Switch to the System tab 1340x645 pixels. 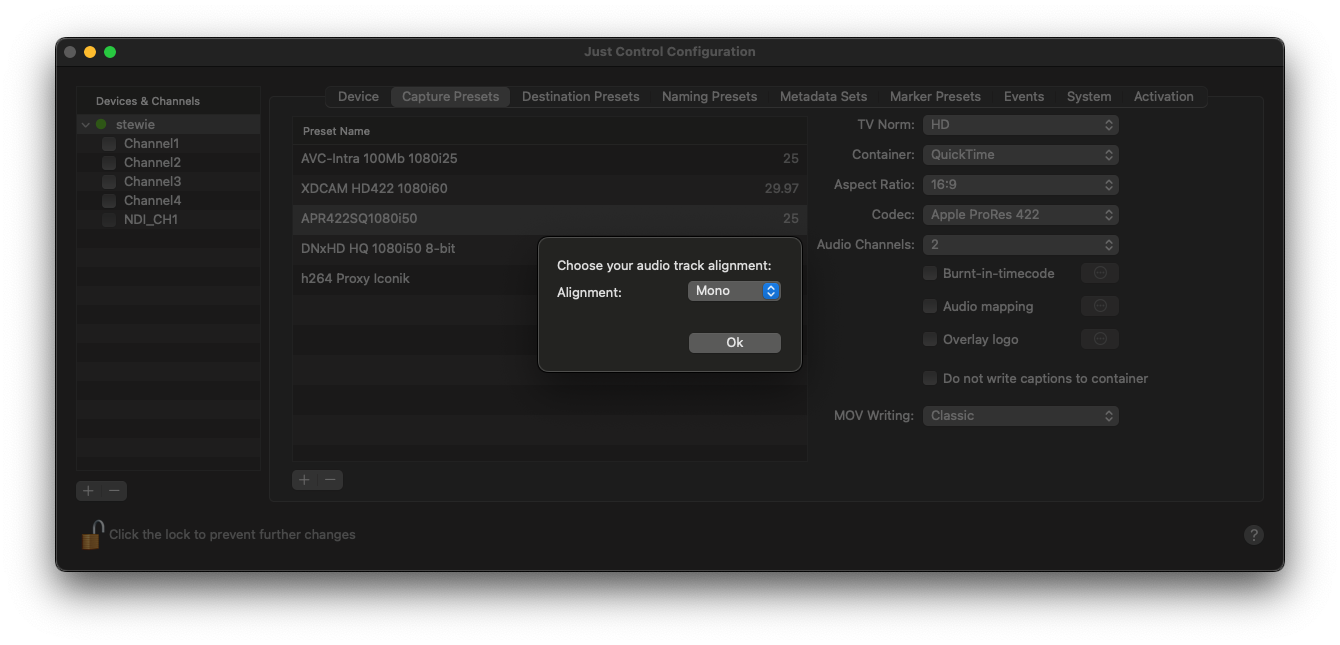(1089, 97)
